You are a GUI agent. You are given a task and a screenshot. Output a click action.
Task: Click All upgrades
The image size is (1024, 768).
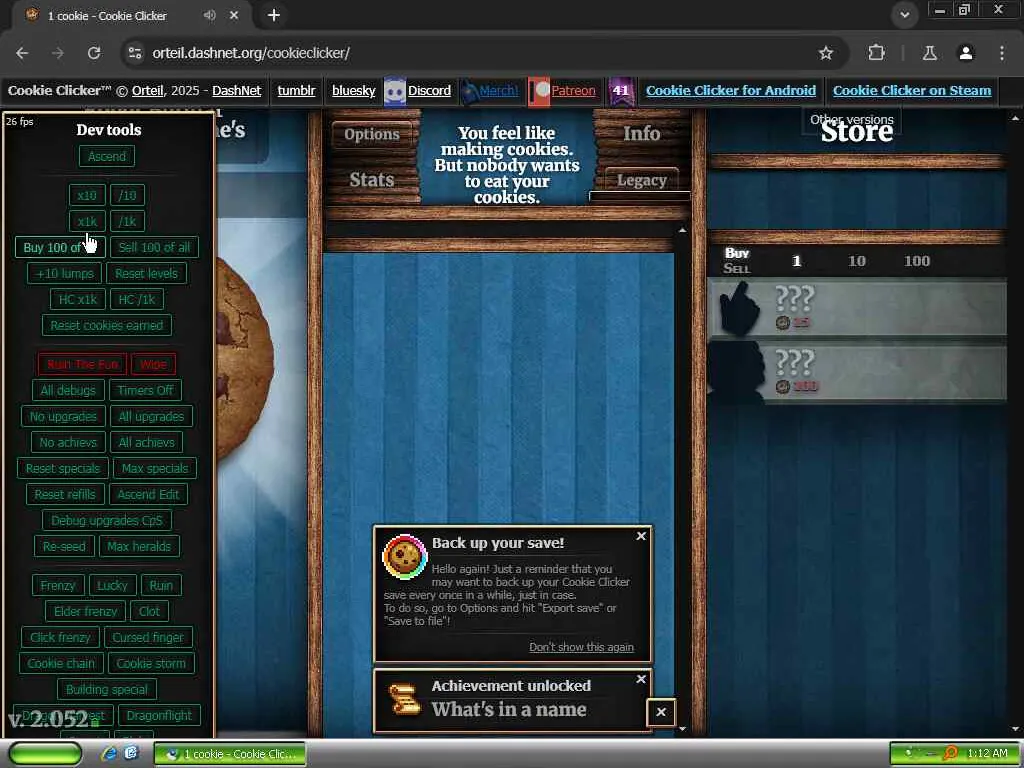point(152,417)
